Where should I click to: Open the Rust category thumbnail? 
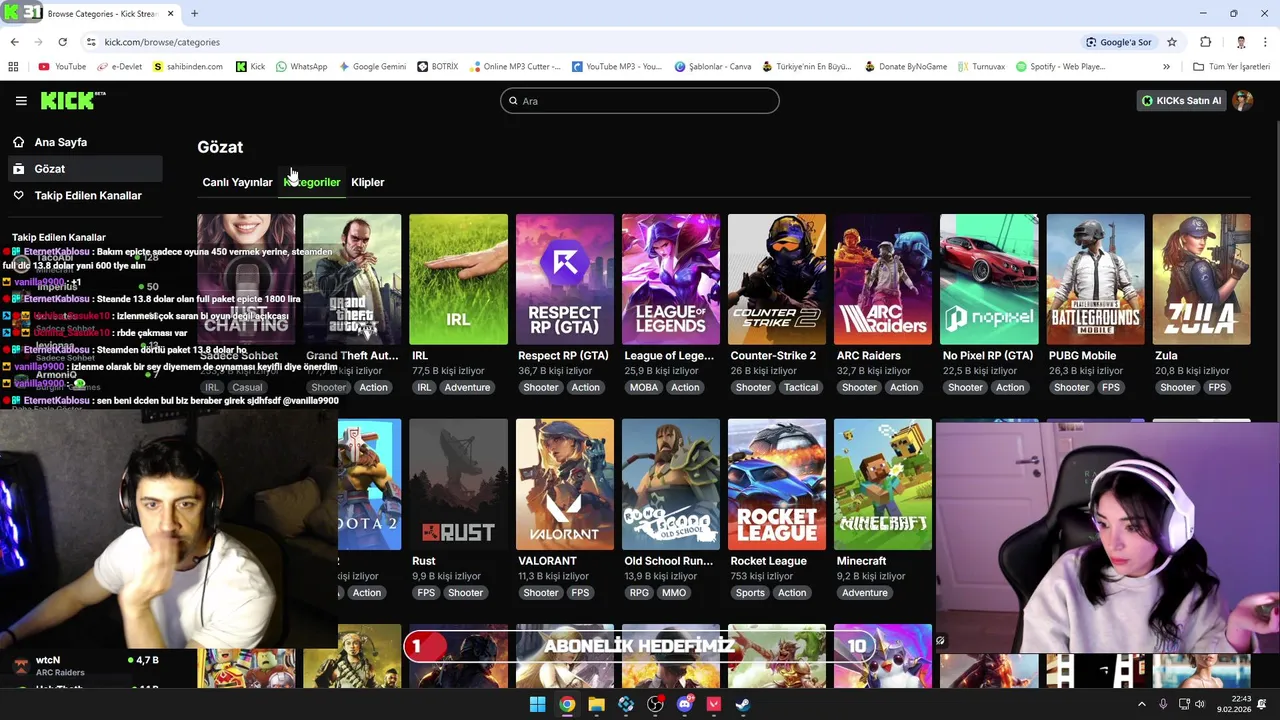click(x=458, y=484)
